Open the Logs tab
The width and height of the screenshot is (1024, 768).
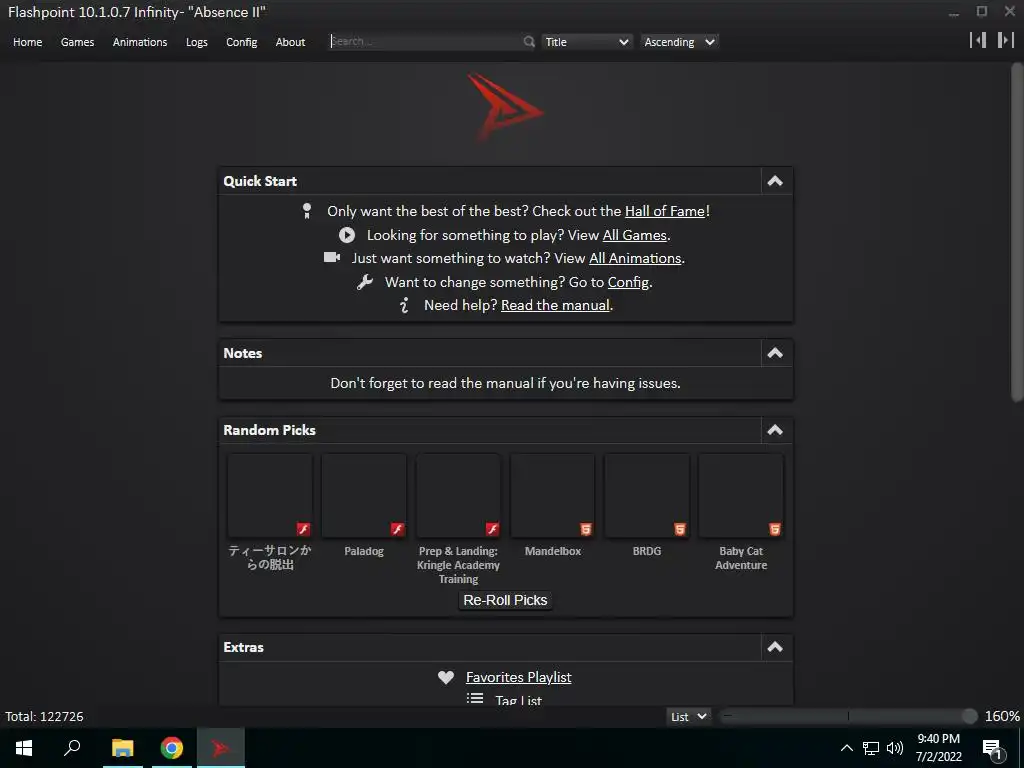click(x=197, y=42)
